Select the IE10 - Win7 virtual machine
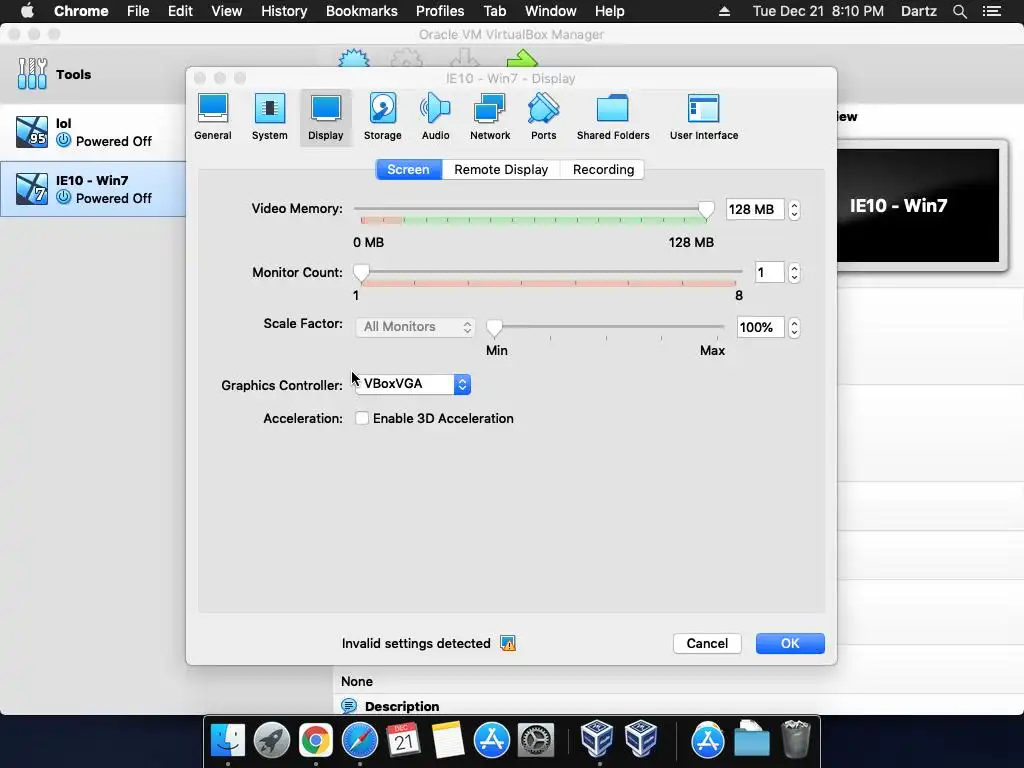 click(x=93, y=189)
